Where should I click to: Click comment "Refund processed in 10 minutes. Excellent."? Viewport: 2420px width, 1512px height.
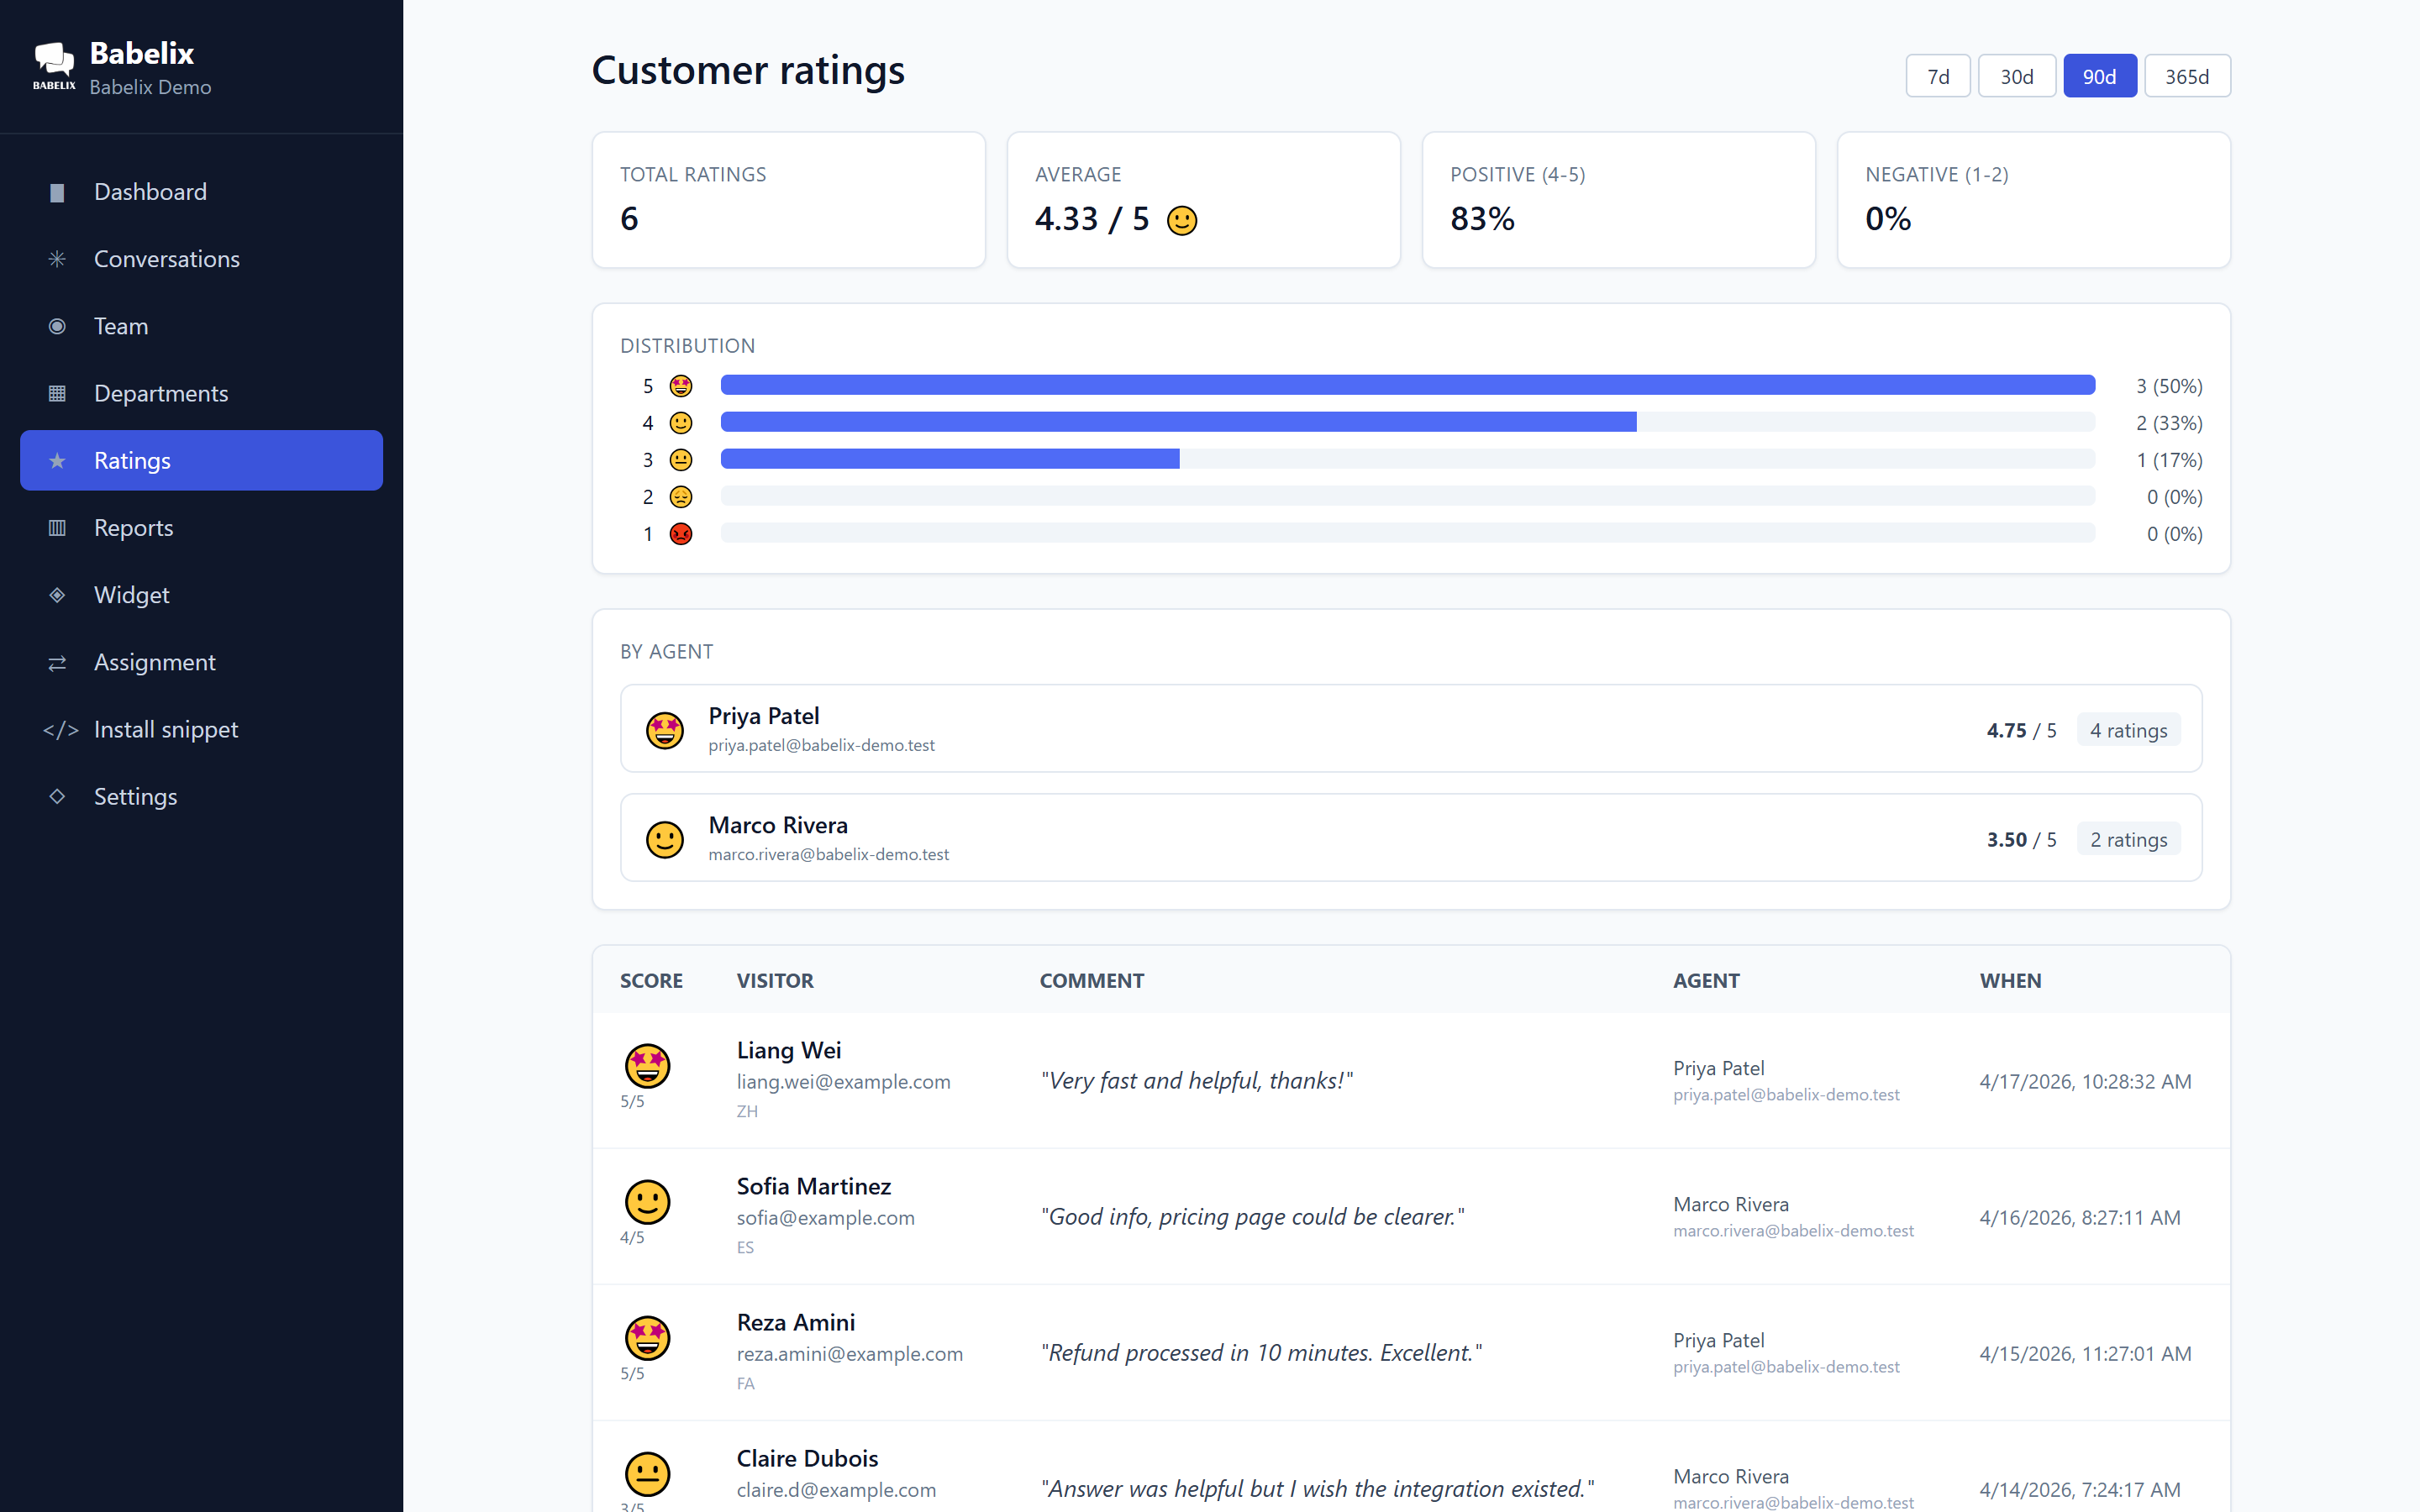click(x=1261, y=1353)
